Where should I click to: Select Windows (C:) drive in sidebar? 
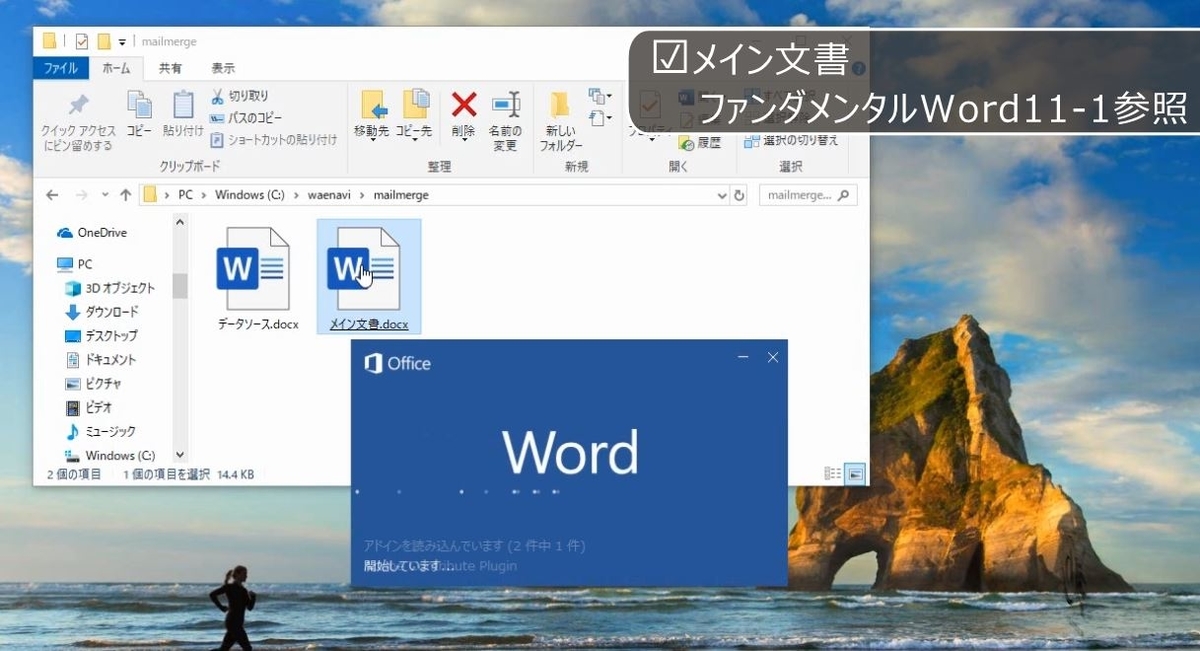(x=110, y=456)
